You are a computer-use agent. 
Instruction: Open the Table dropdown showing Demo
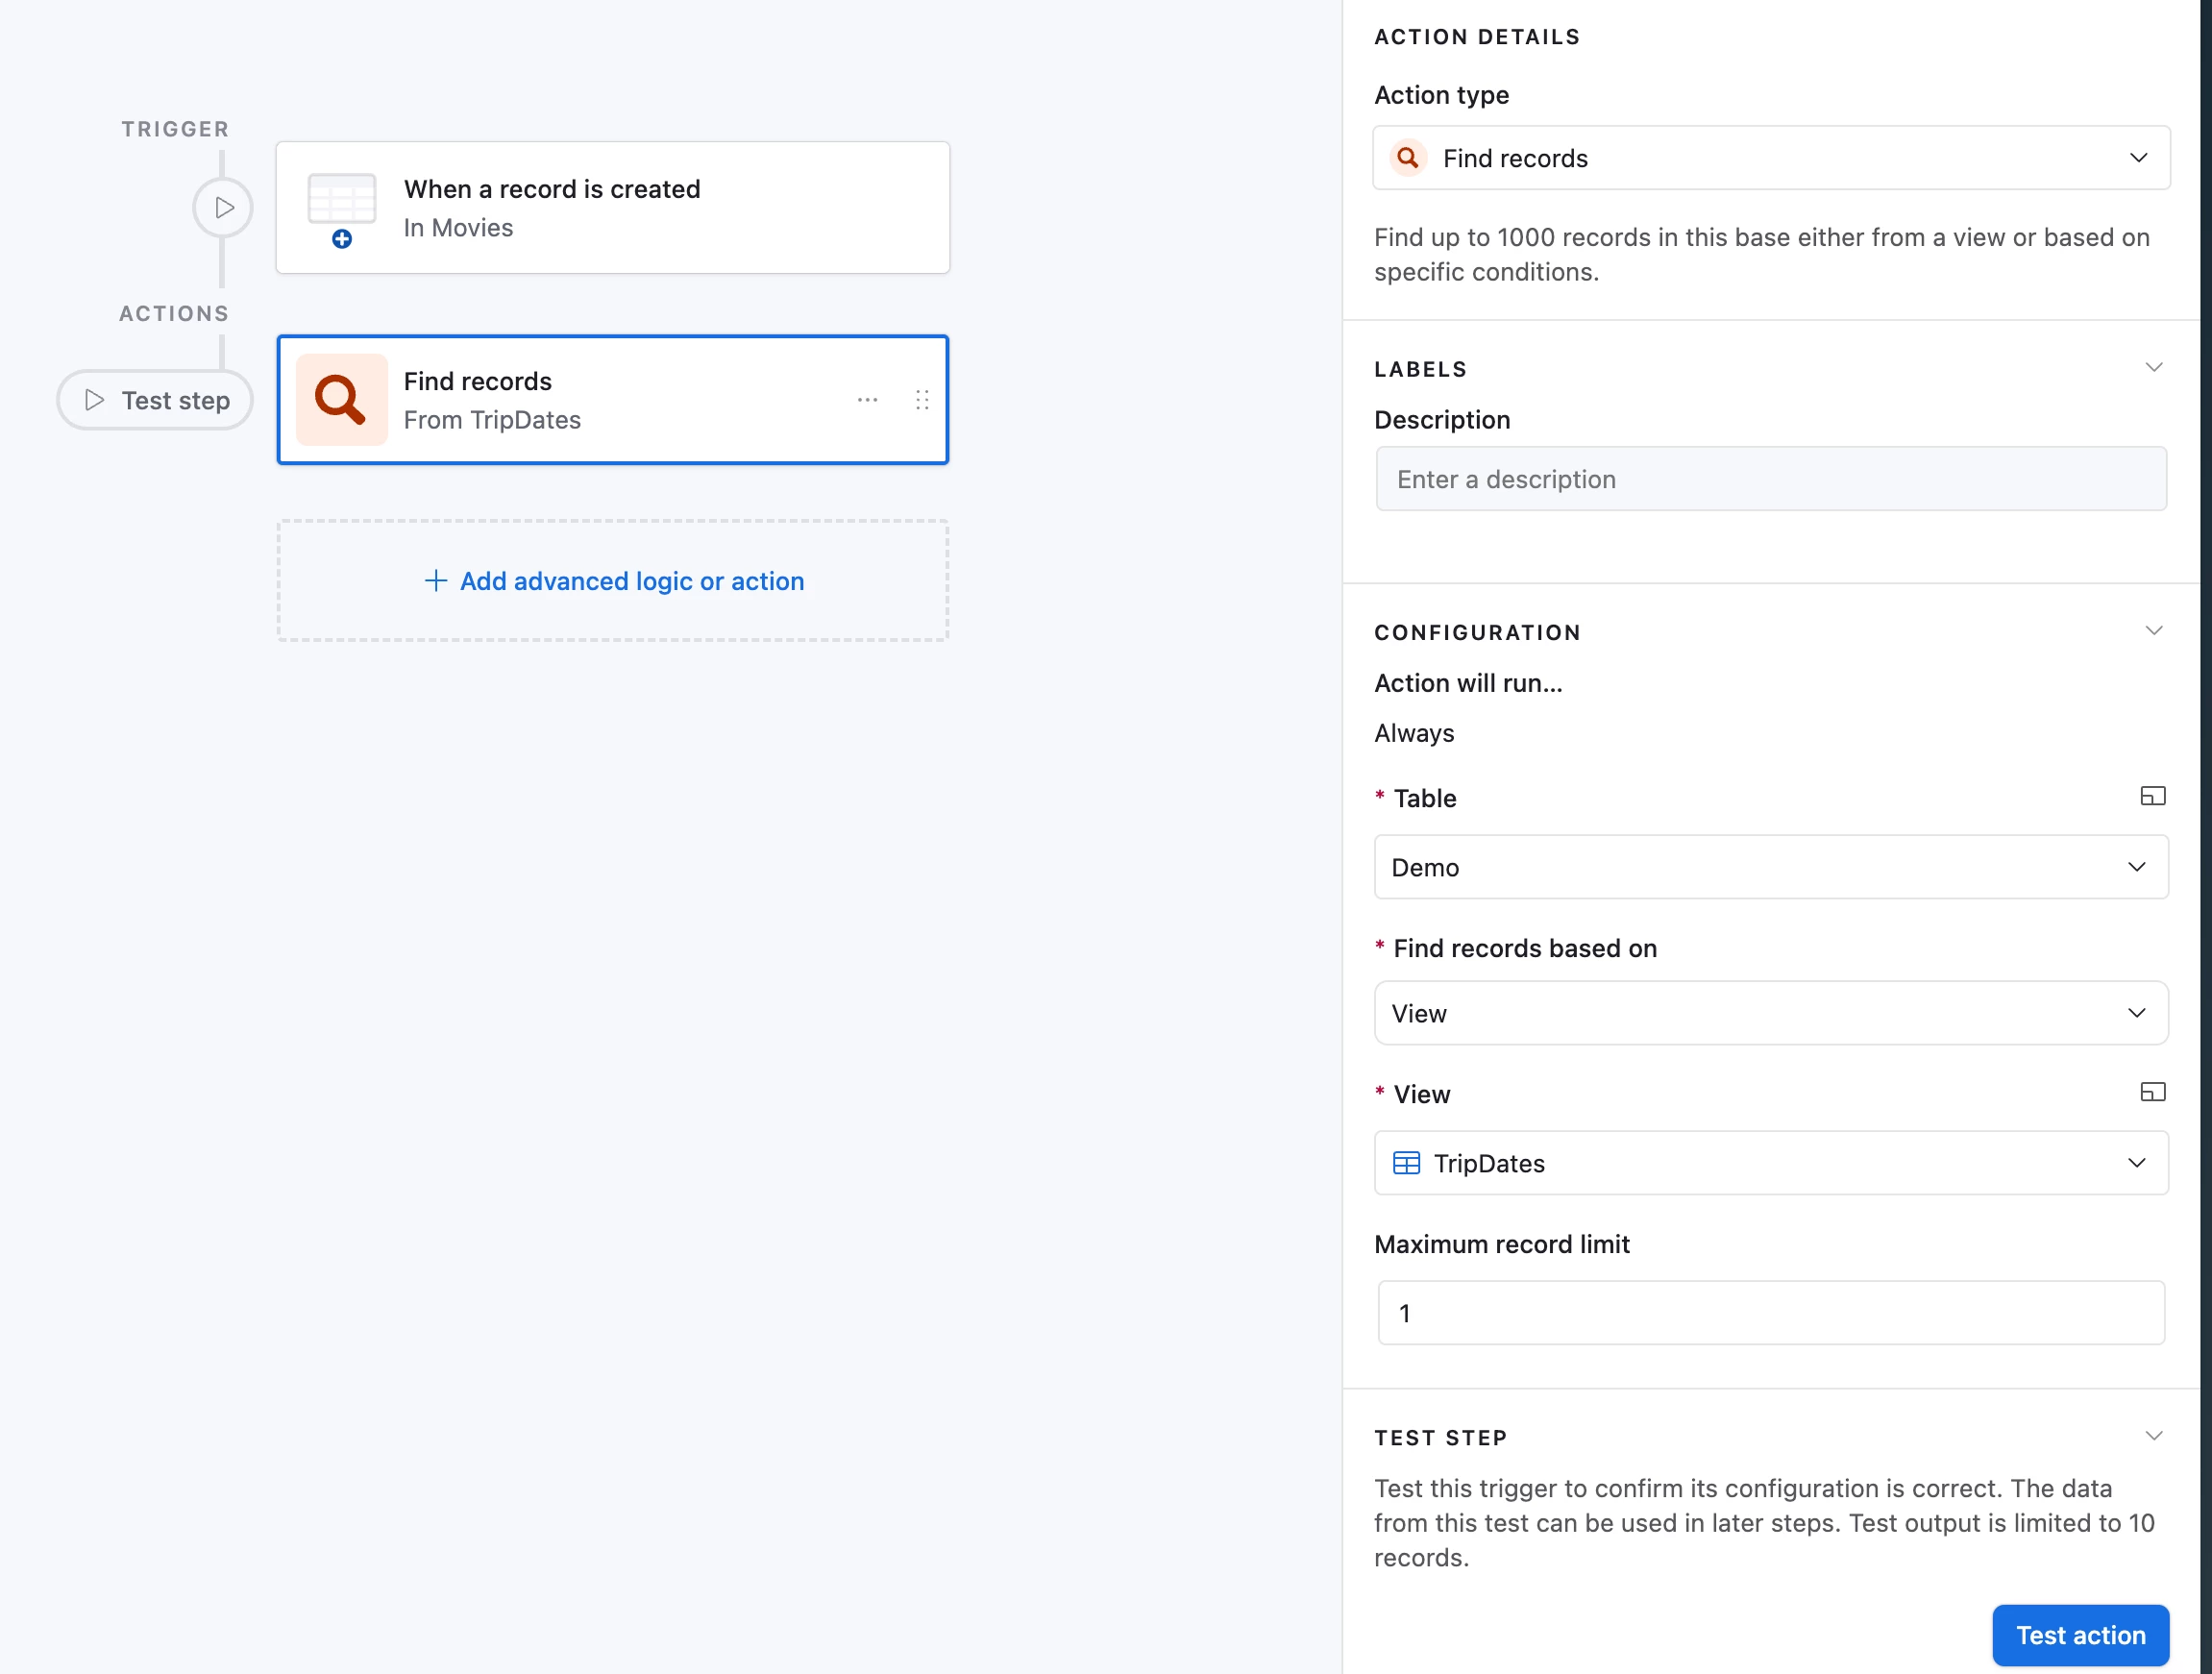(x=1770, y=867)
